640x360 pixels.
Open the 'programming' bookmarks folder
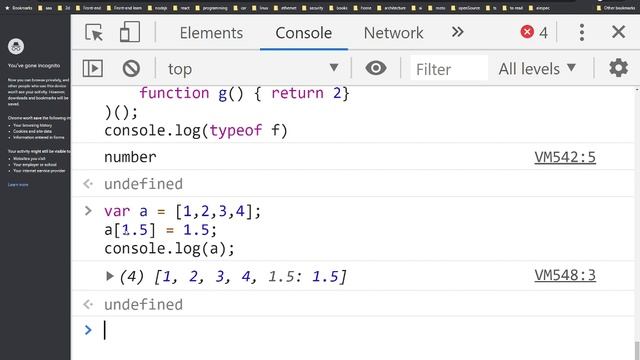tap(211, 8)
